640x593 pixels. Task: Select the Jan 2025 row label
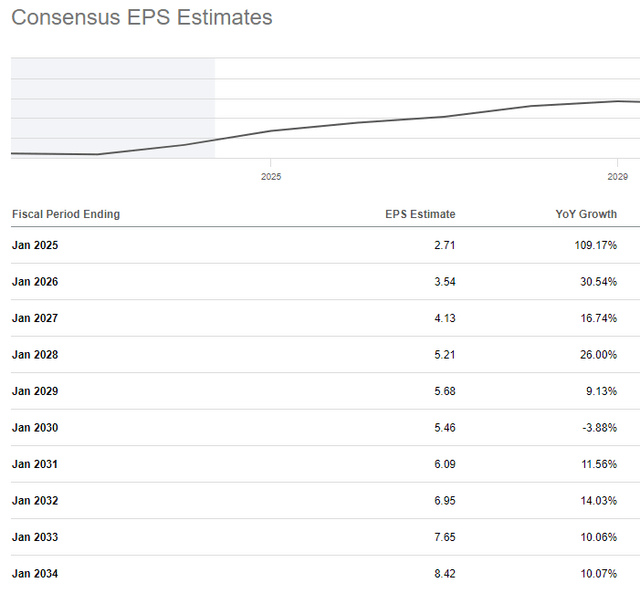click(x=35, y=245)
